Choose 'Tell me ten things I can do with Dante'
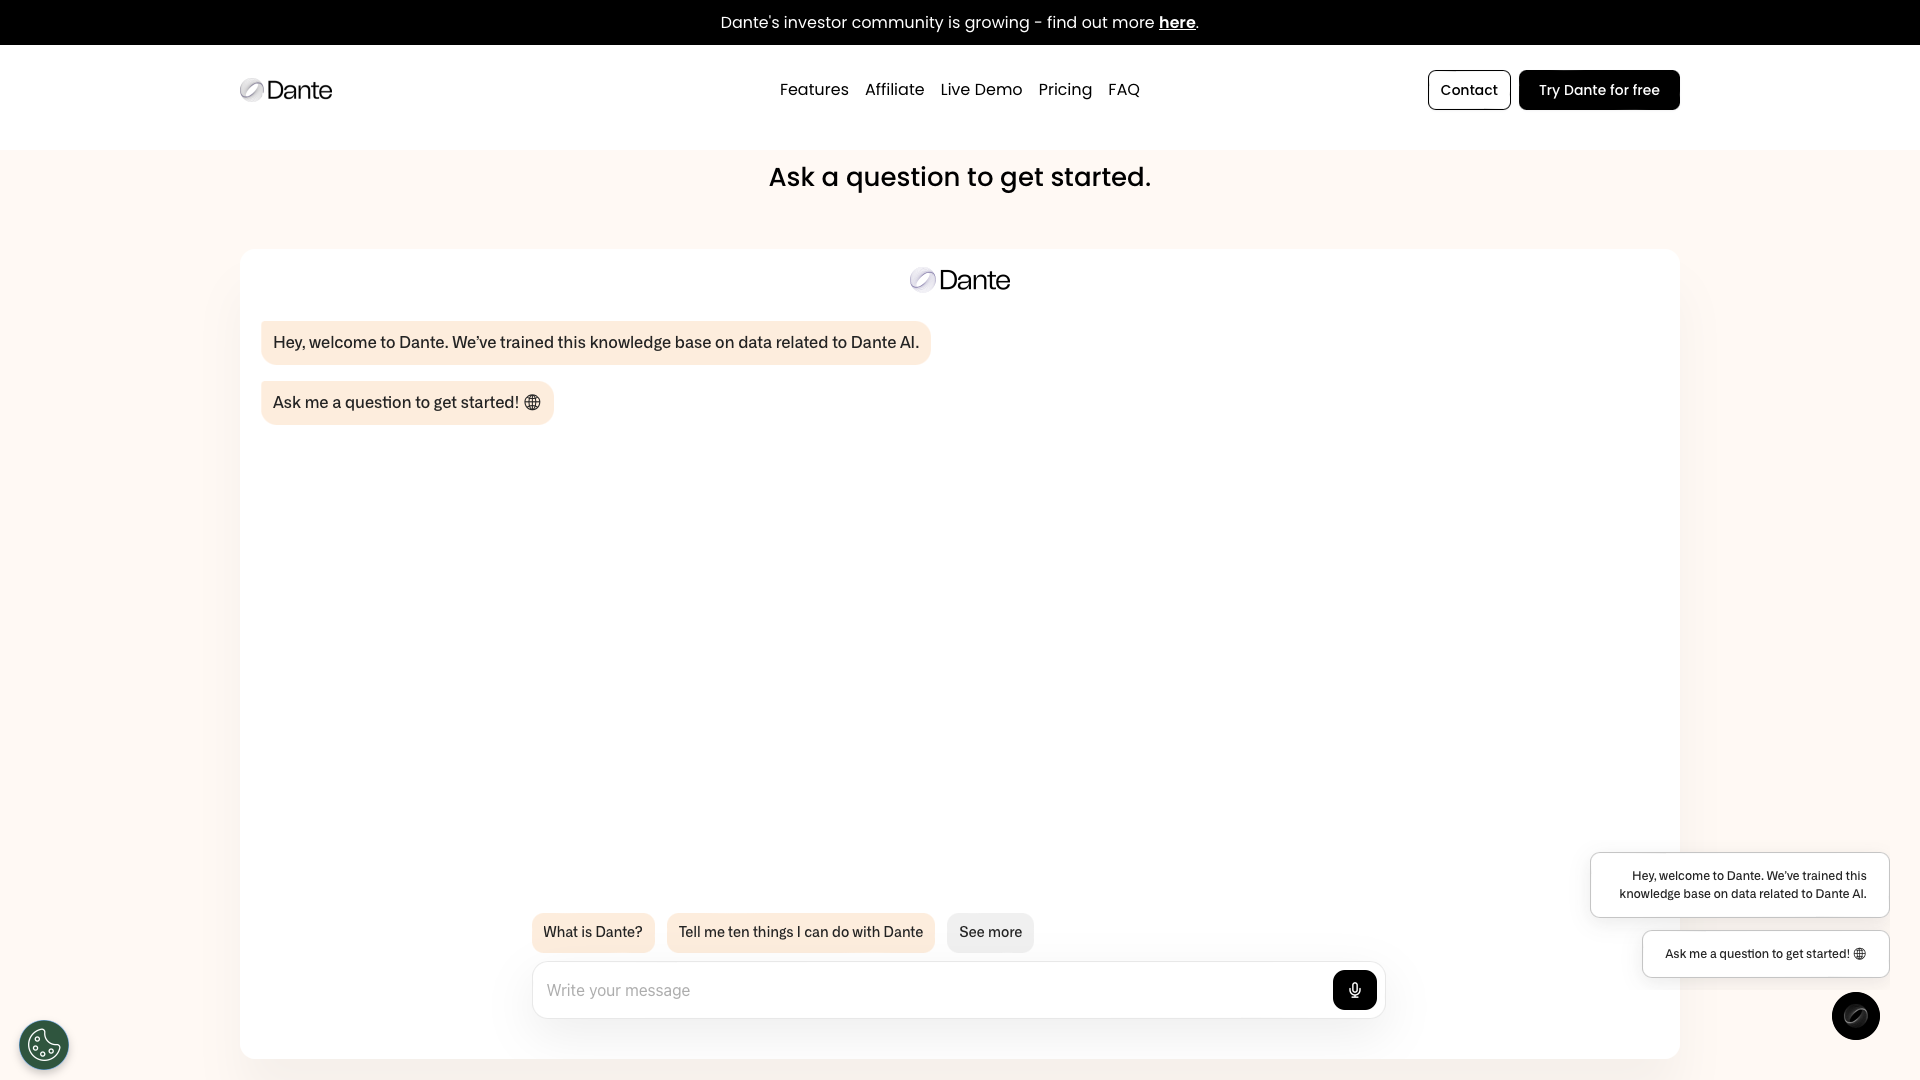The height and width of the screenshot is (1080, 1920). point(801,932)
